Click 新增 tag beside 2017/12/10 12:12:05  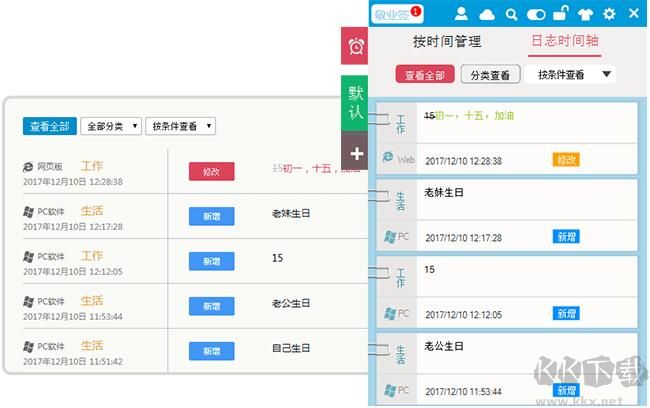[566, 313]
